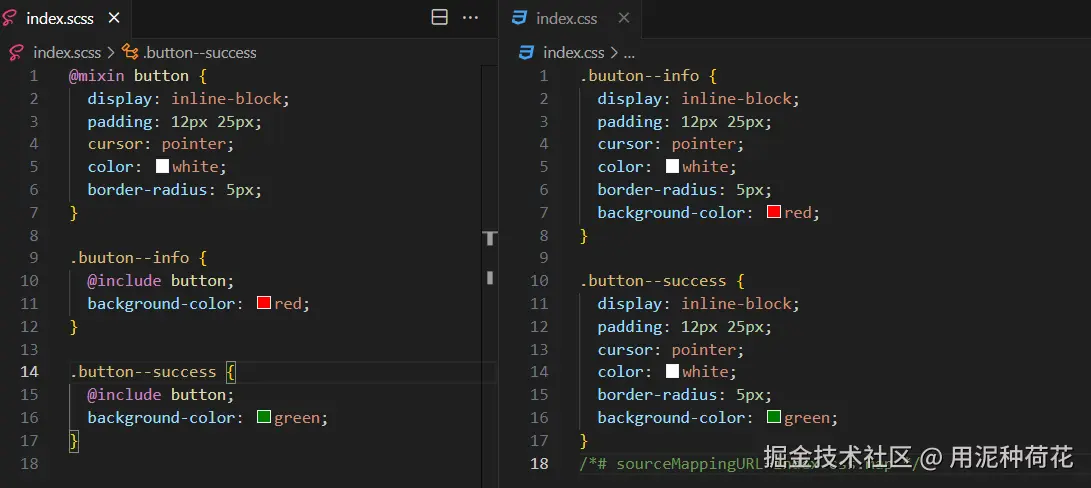Click @include button on scss line 15
Viewport: 1091px width, 488px height.
click(x=161, y=395)
